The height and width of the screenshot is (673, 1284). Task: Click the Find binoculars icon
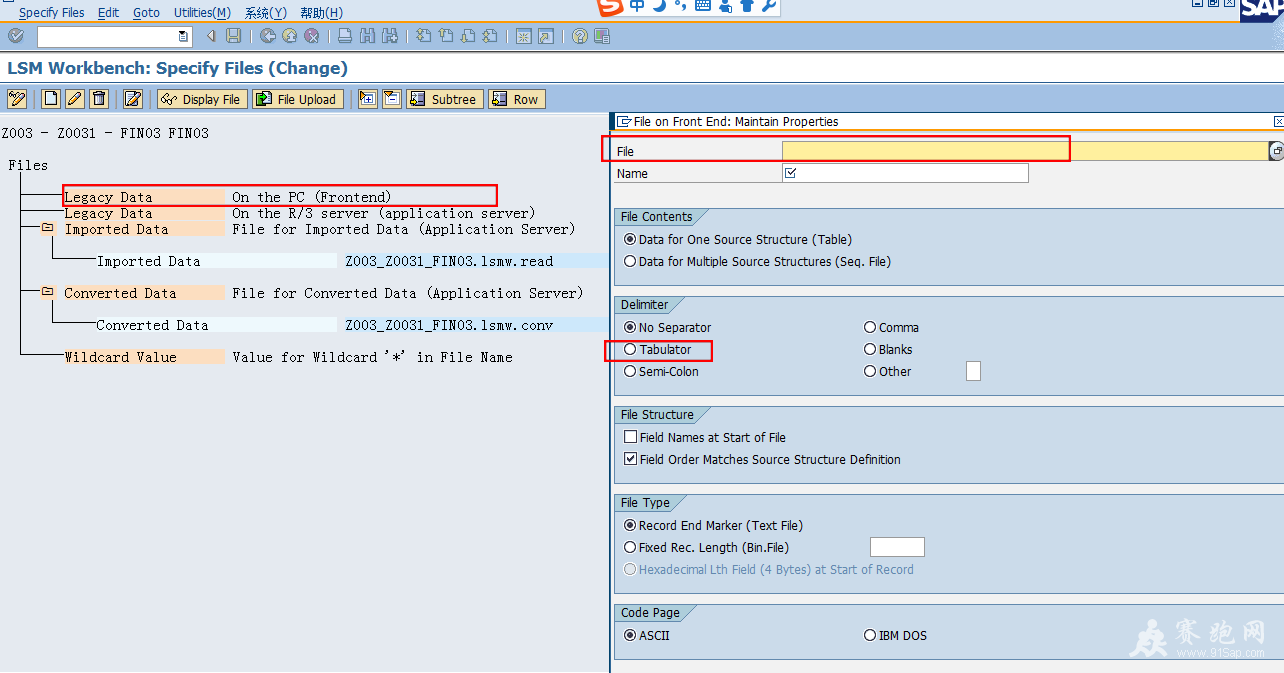tap(367, 36)
